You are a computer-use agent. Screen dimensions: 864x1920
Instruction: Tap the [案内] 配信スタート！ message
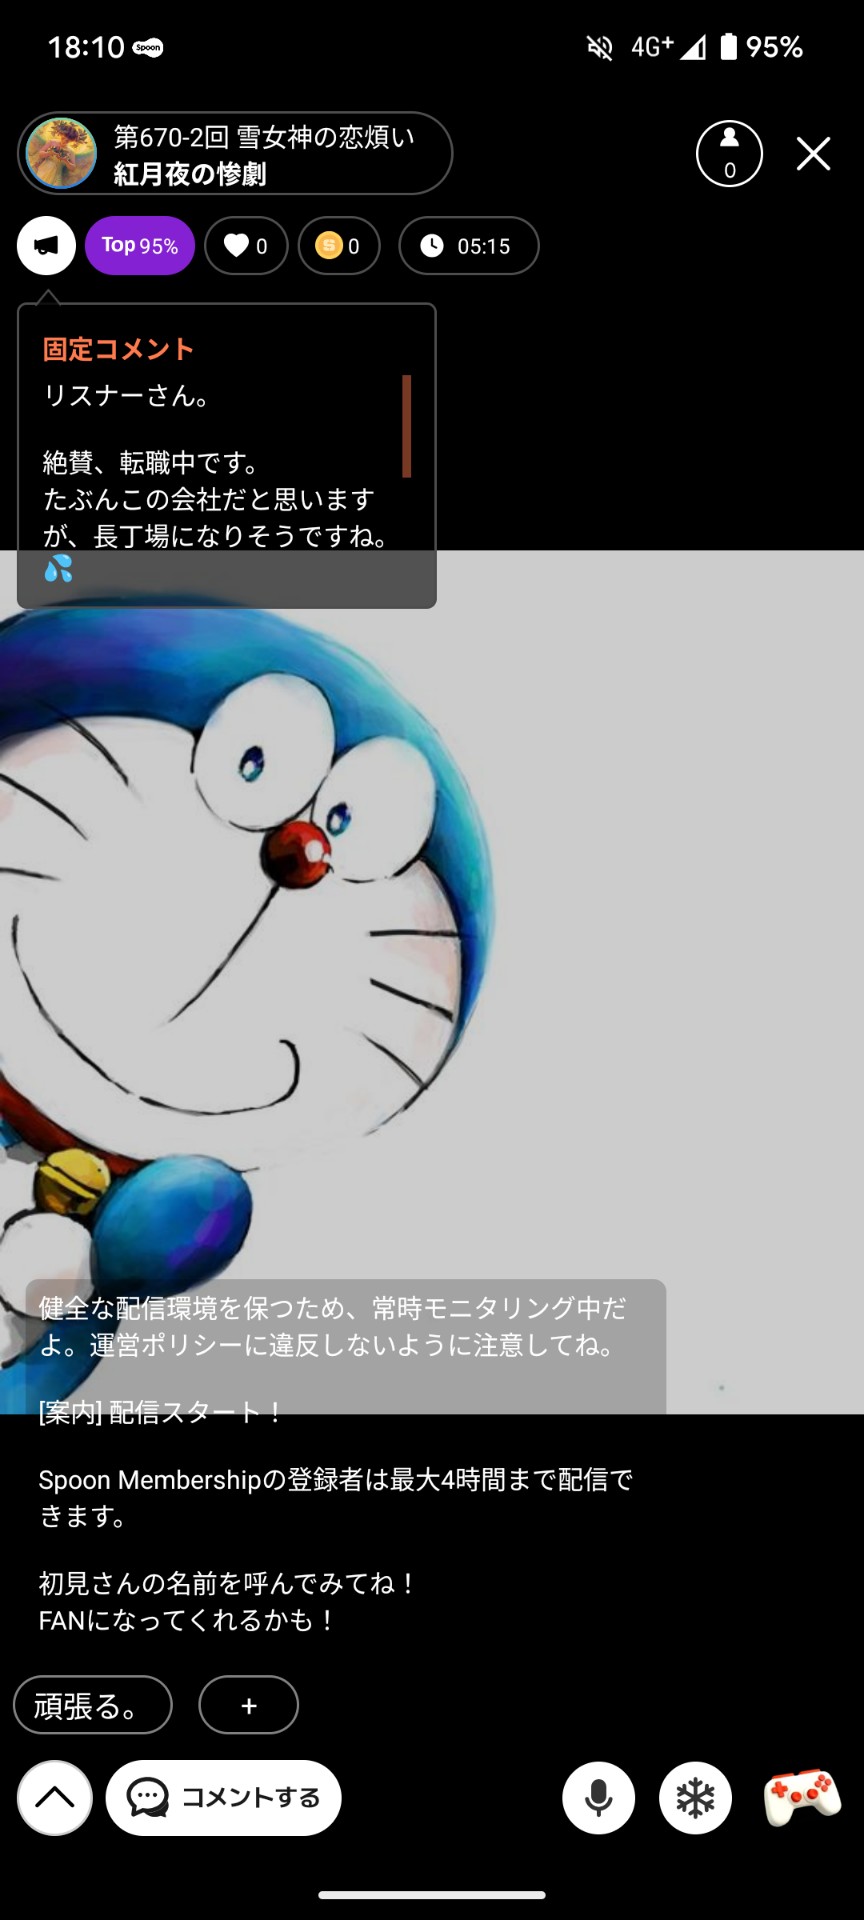click(161, 1412)
